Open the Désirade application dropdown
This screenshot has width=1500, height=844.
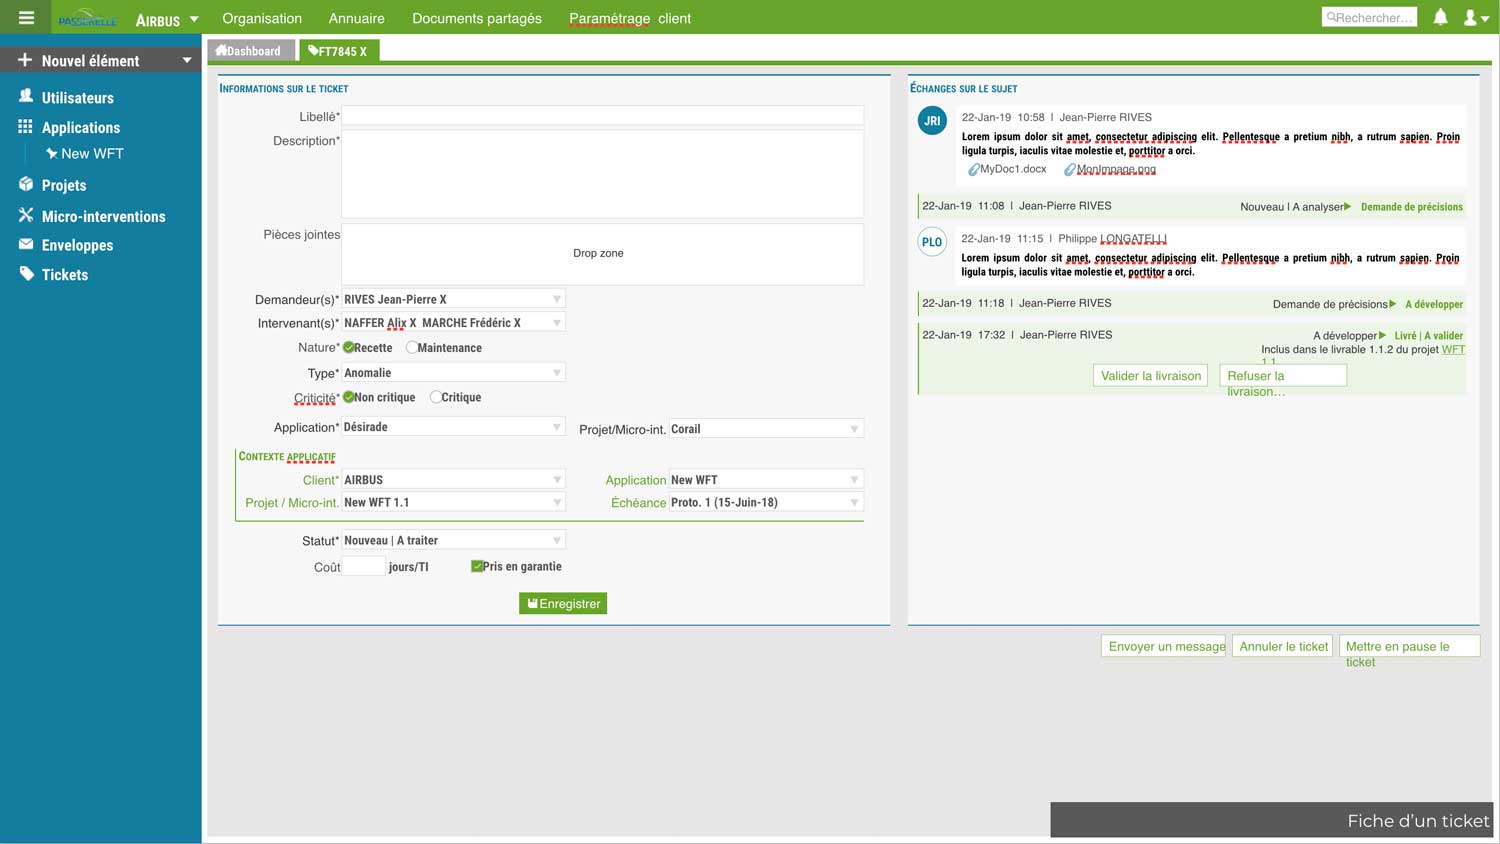(453, 427)
